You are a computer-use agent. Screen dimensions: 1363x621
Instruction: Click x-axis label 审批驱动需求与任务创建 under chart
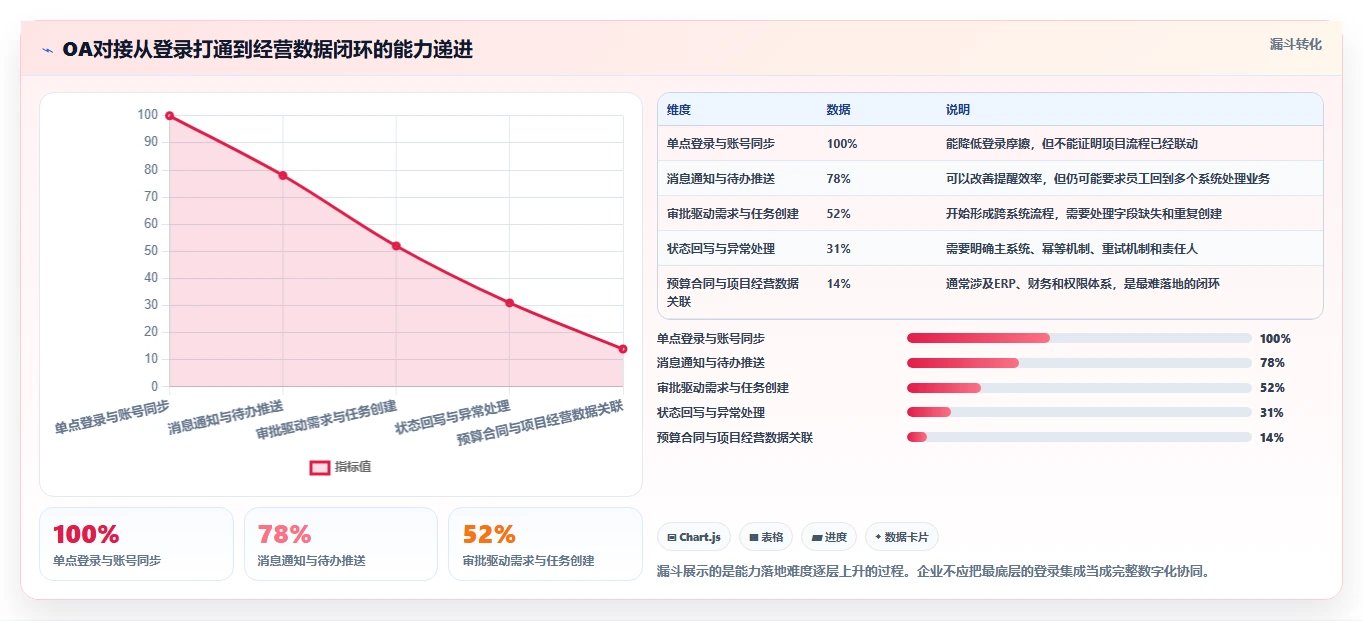[x=327, y=420]
